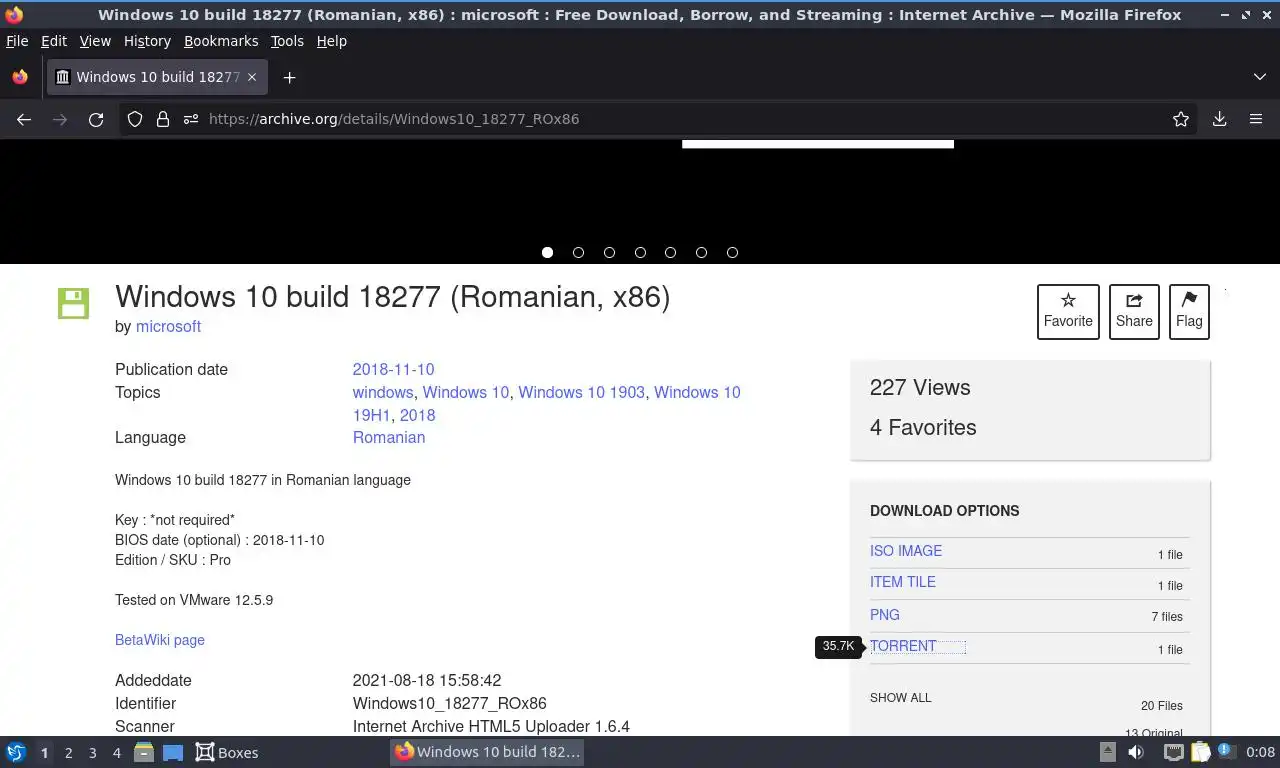The height and width of the screenshot is (768, 1280).
Task: Open the Bookmarks menu
Action: [221, 41]
